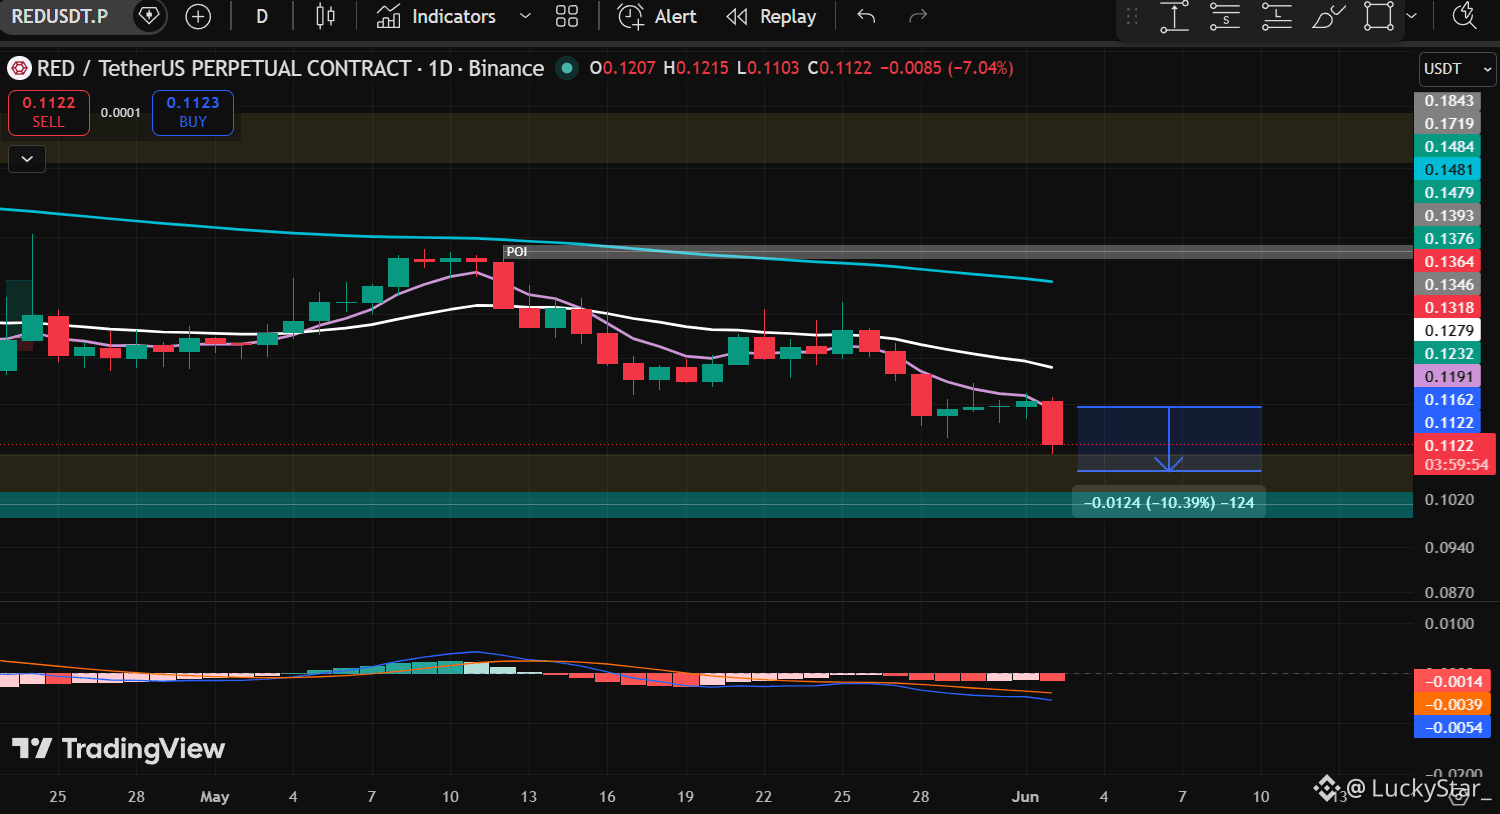Open the candlestick chart type selector
This screenshot has width=1500, height=814.
[325, 16]
